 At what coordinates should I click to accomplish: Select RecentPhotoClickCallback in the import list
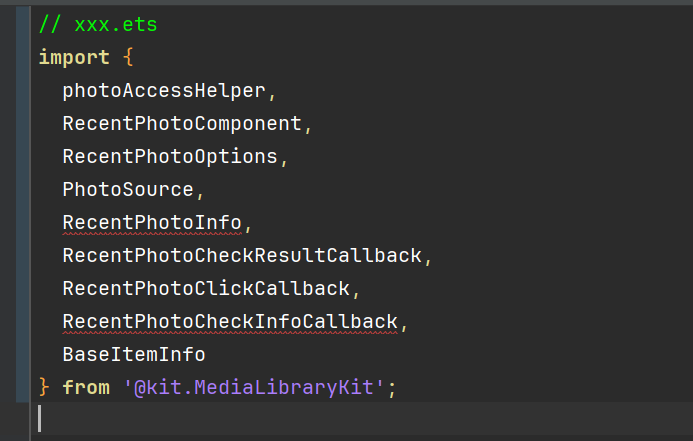[x=206, y=288]
